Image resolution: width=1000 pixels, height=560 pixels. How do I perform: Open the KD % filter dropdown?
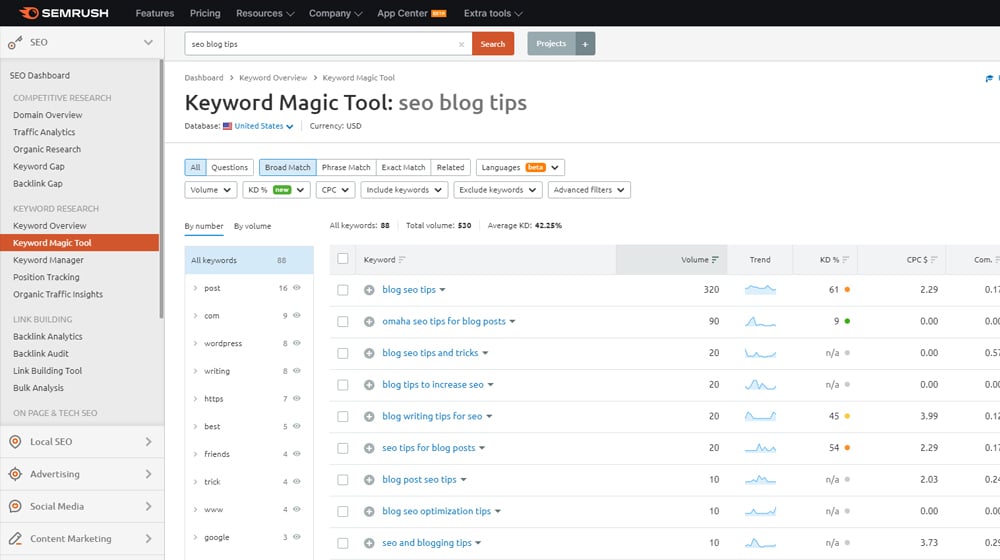[276, 190]
